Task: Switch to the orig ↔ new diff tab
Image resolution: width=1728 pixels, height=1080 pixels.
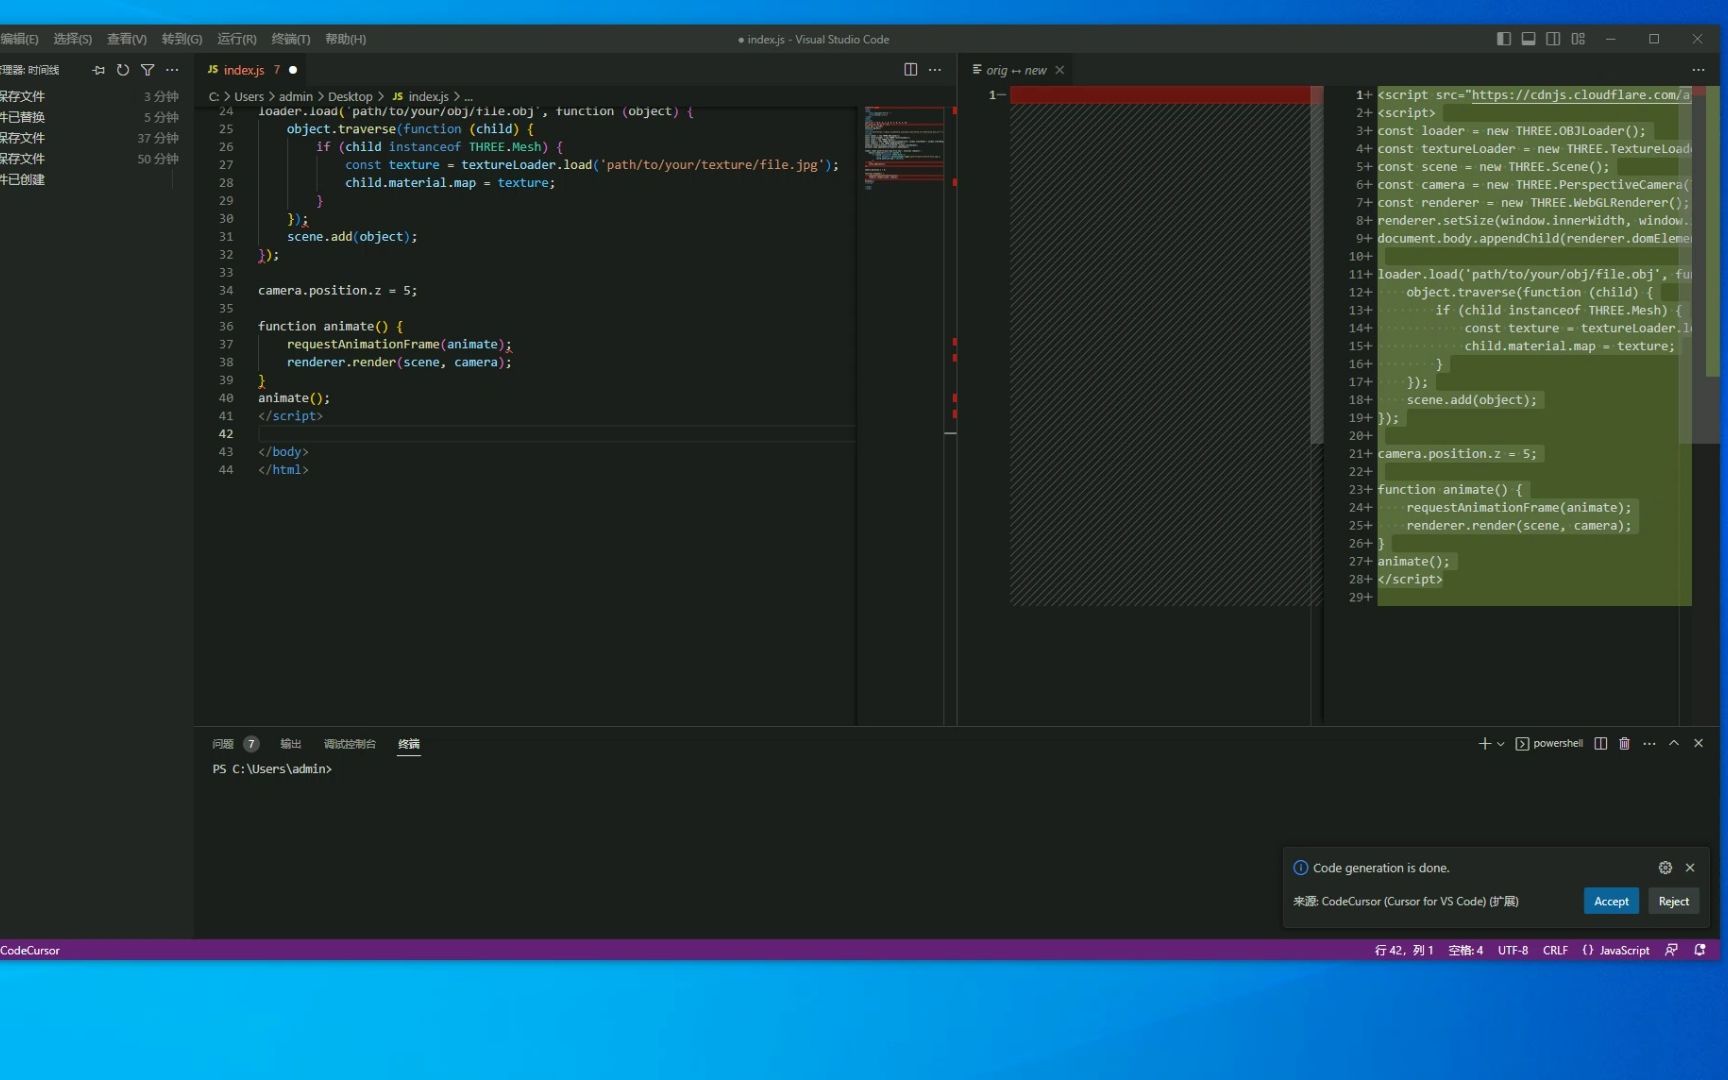Action: [1016, 70]
